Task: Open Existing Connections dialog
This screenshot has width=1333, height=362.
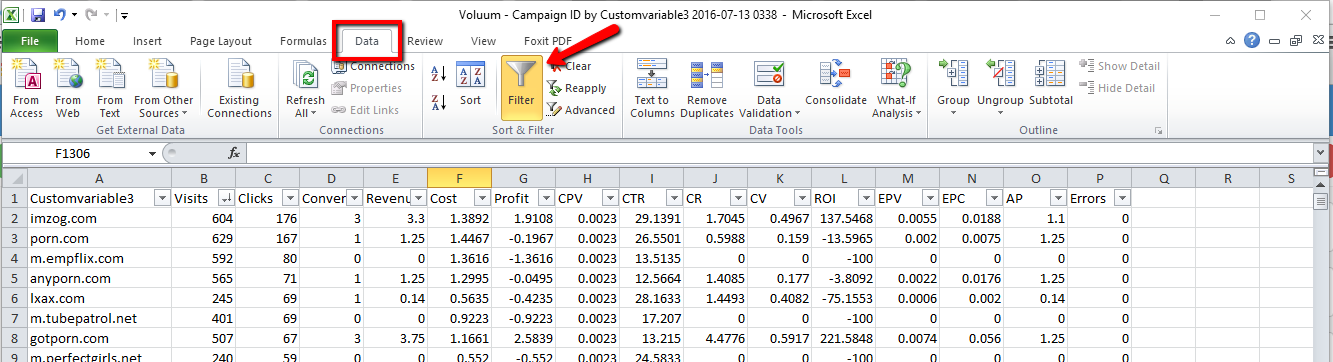Action: coord(239,89)
